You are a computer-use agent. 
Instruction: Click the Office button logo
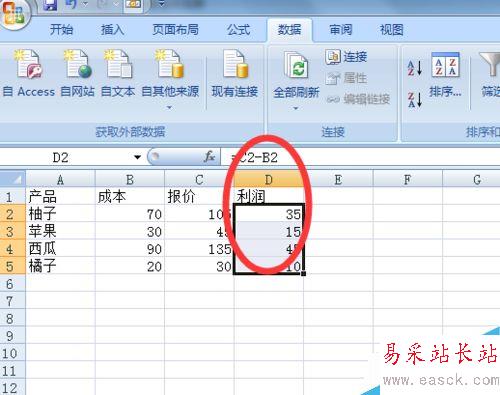point(13,13)
